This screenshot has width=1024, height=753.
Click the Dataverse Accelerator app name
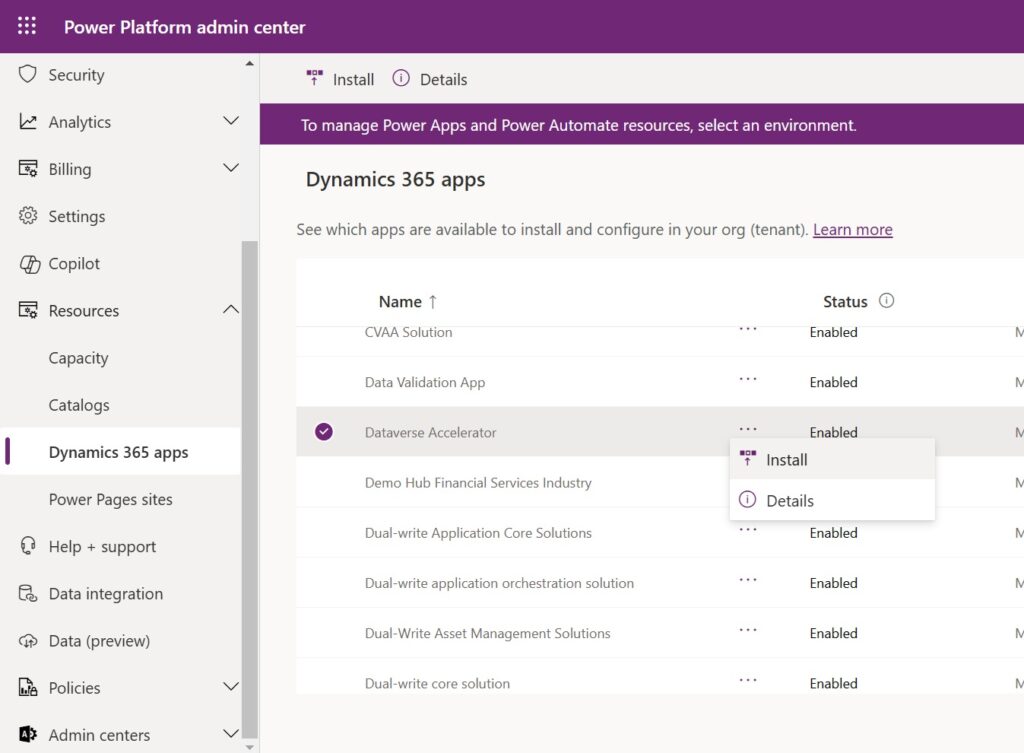click(430, 432)
